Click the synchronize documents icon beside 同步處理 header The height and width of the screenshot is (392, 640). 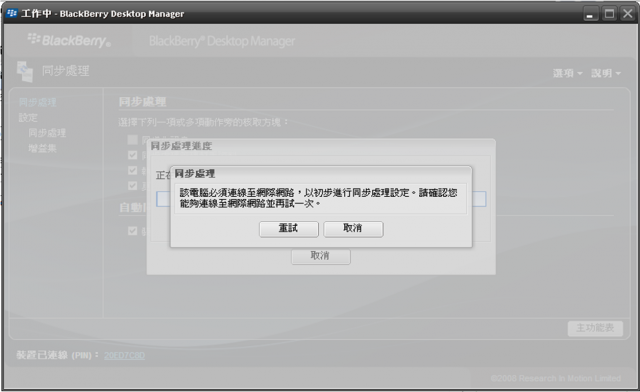[25, 71]
